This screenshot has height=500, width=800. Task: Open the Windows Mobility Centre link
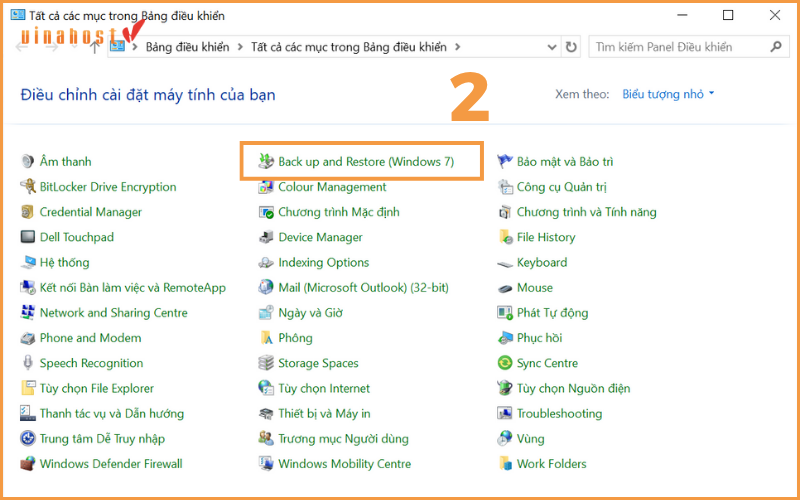pyautogui.click(x=344, y=464)
